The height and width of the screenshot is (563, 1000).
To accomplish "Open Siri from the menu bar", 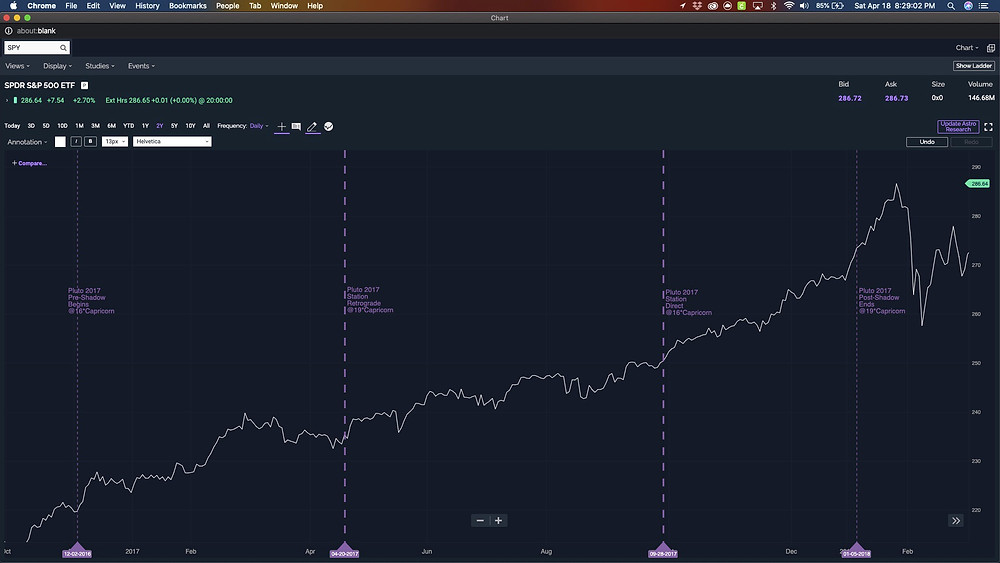I will (967, 6).
